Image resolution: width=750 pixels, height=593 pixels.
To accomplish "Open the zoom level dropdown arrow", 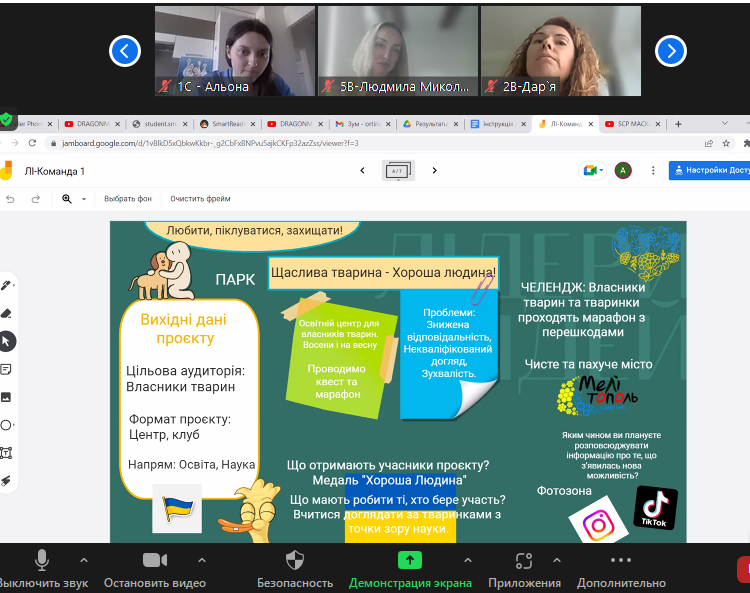I will coord(84,199).
